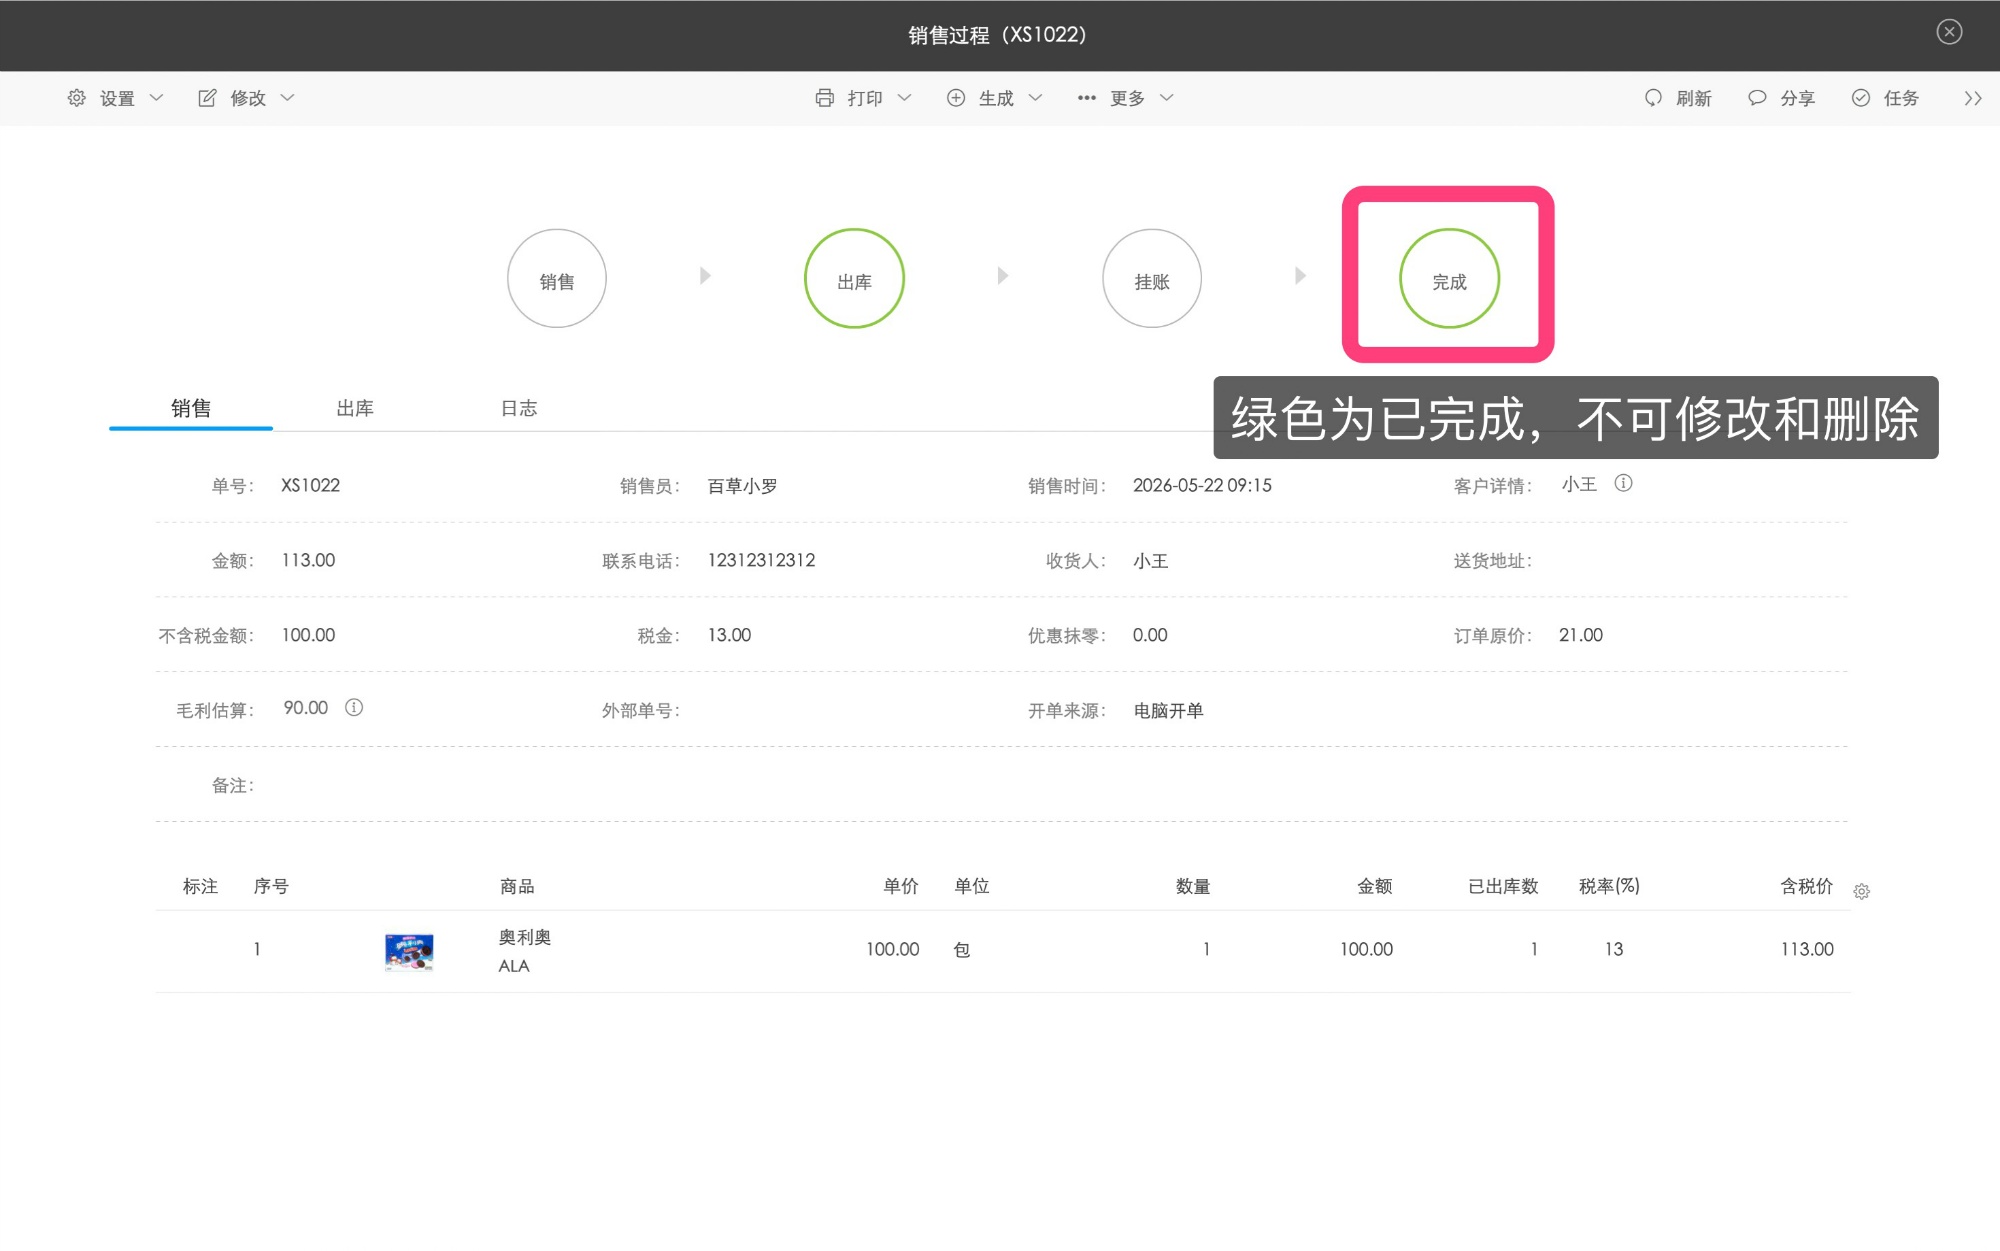The width and height of the screenshot is (2000, 1251).
Task: Click the 修改 label in the toolbar
Action: pyautogui.click(x=248, y=98)
